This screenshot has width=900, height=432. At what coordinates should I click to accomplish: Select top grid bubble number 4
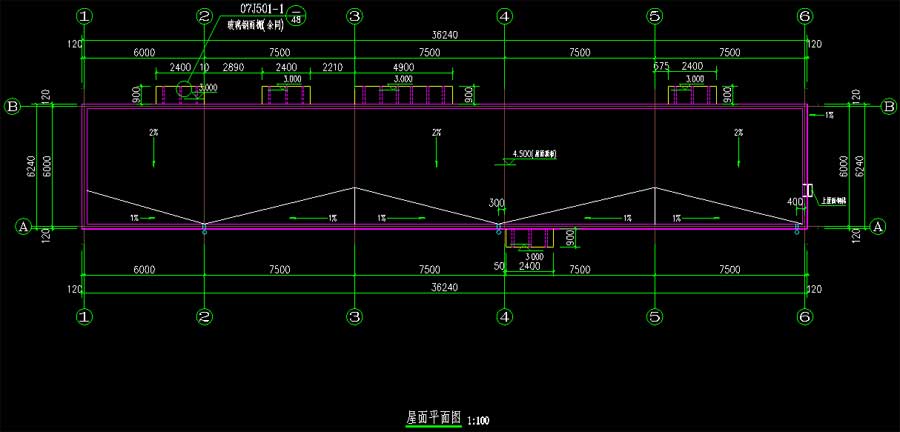point(505,17)
